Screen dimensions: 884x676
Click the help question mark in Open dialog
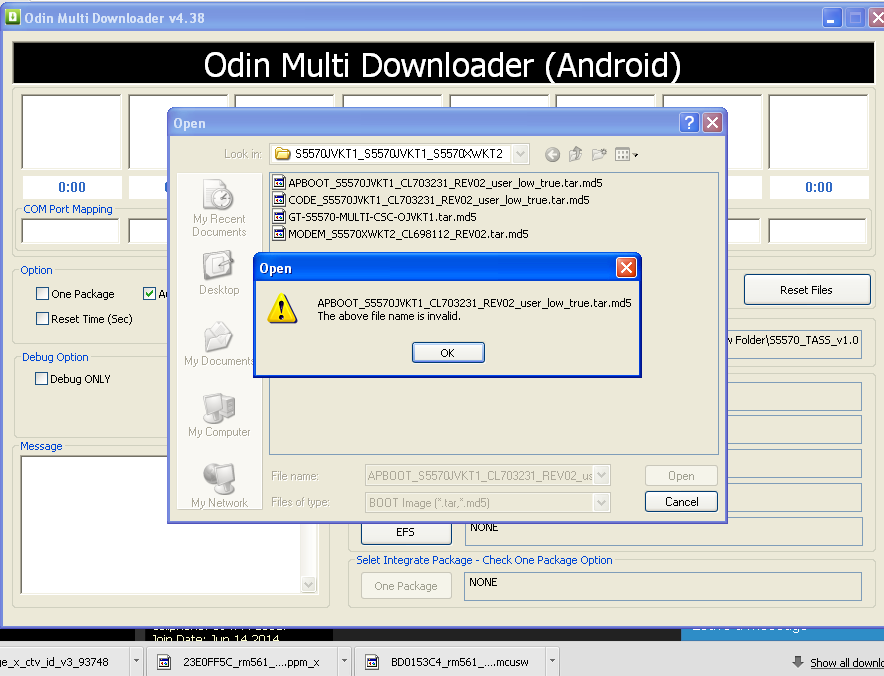pyautogui.click(x=689, y=122)
